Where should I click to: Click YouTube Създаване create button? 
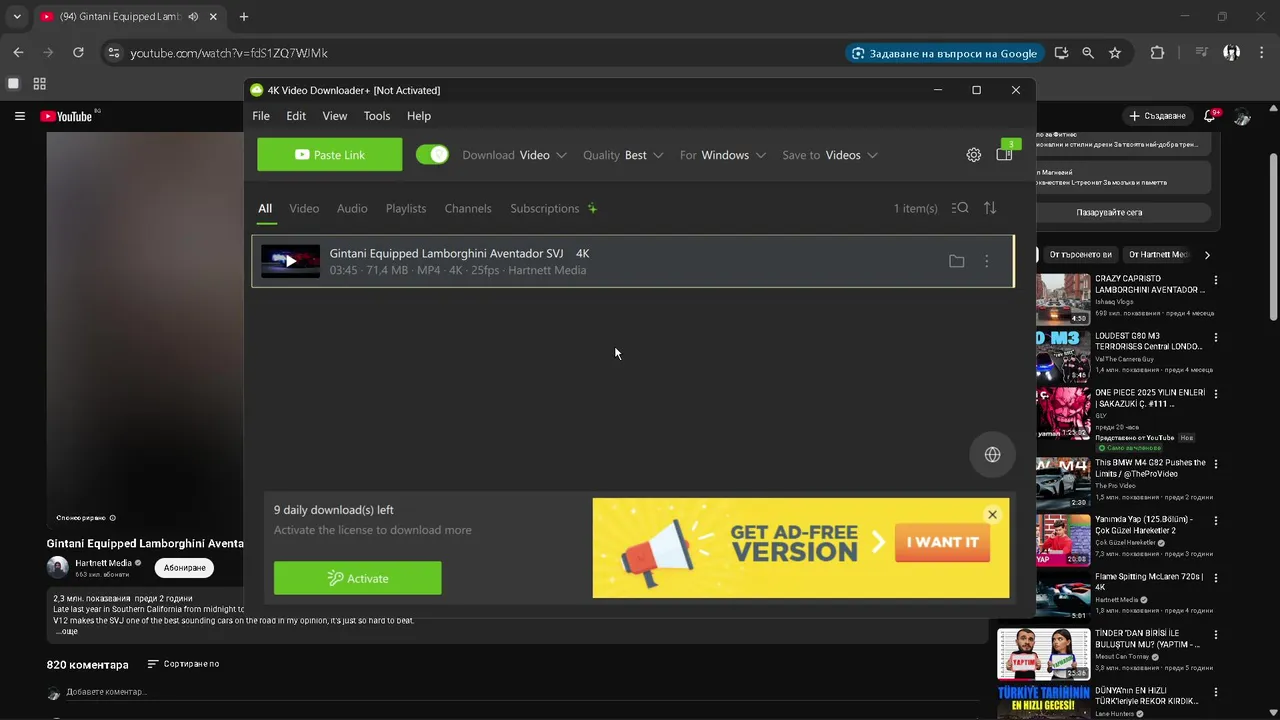coord(1158,116)
